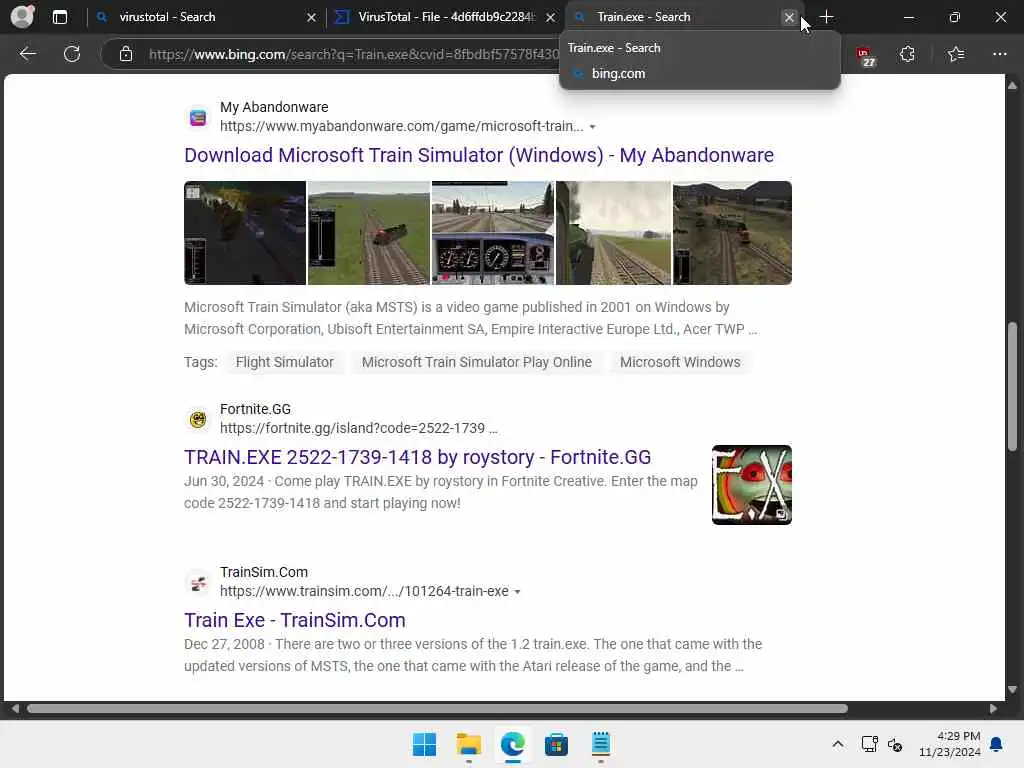Open the Fortnite.GG favicon
The image size is (1024, 768).
[198, 419]
